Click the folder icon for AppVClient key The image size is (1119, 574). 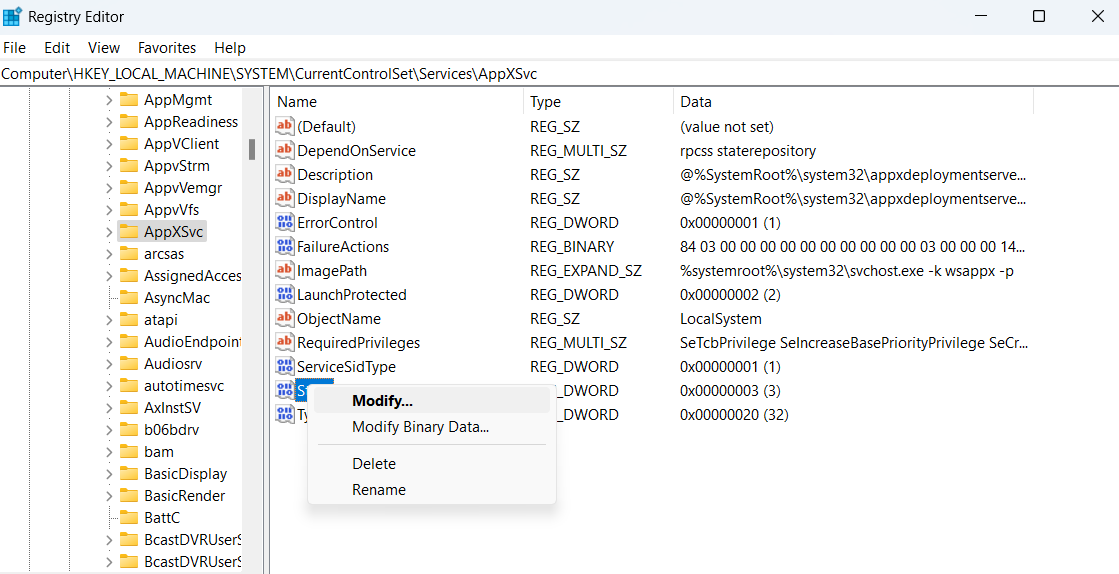128,144
